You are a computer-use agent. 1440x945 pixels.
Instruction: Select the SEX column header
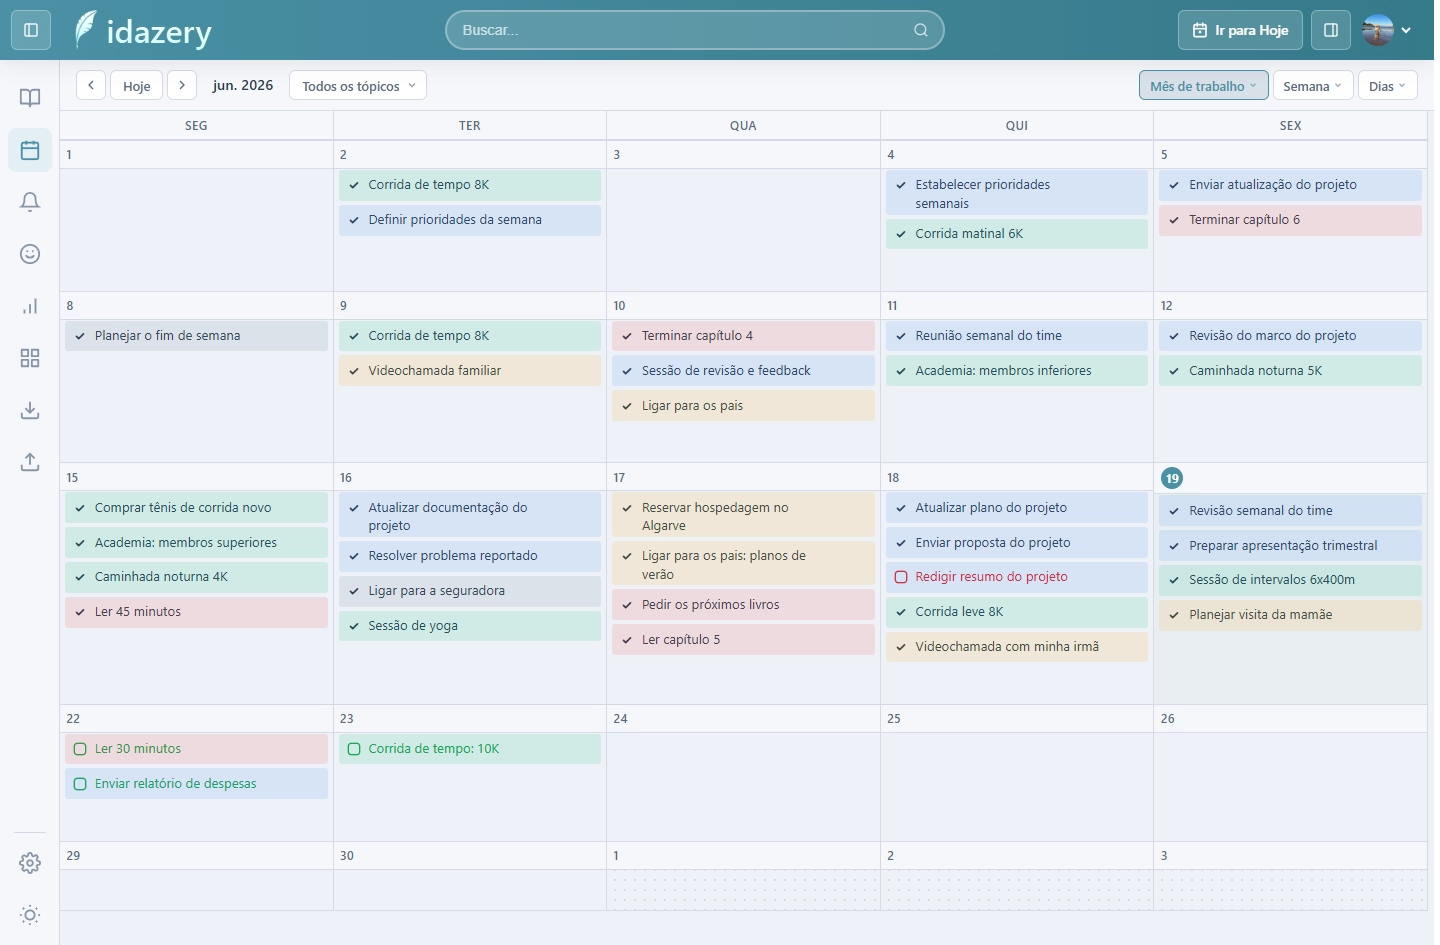[1291, 126]
